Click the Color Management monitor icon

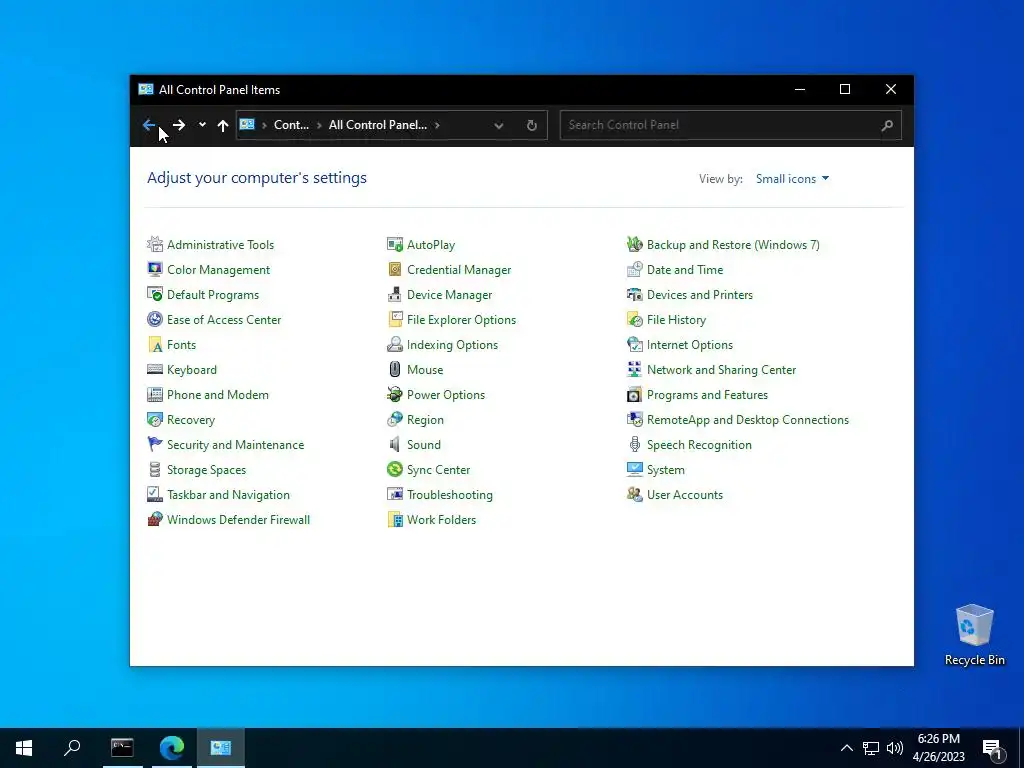155,270
